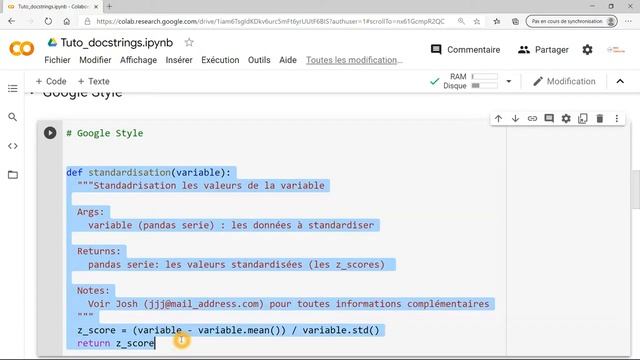Click the Partager button

[543, 50]
